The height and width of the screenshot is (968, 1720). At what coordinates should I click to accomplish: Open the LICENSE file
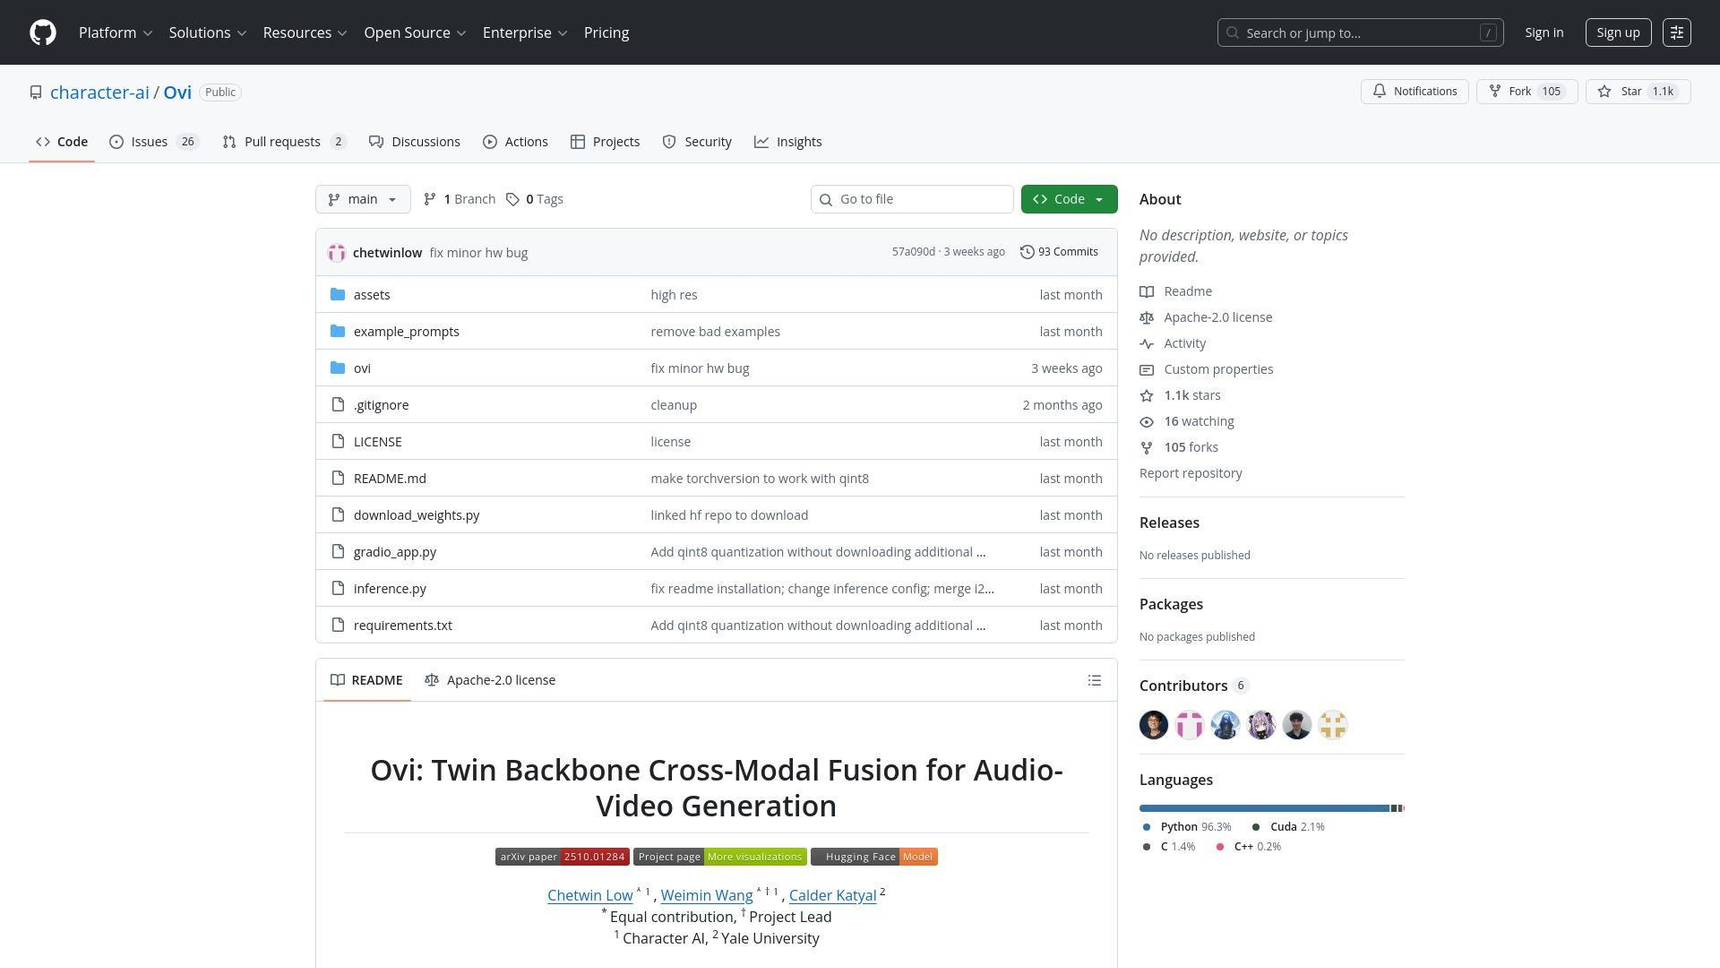pyautogui.click(x=378, y=442)
